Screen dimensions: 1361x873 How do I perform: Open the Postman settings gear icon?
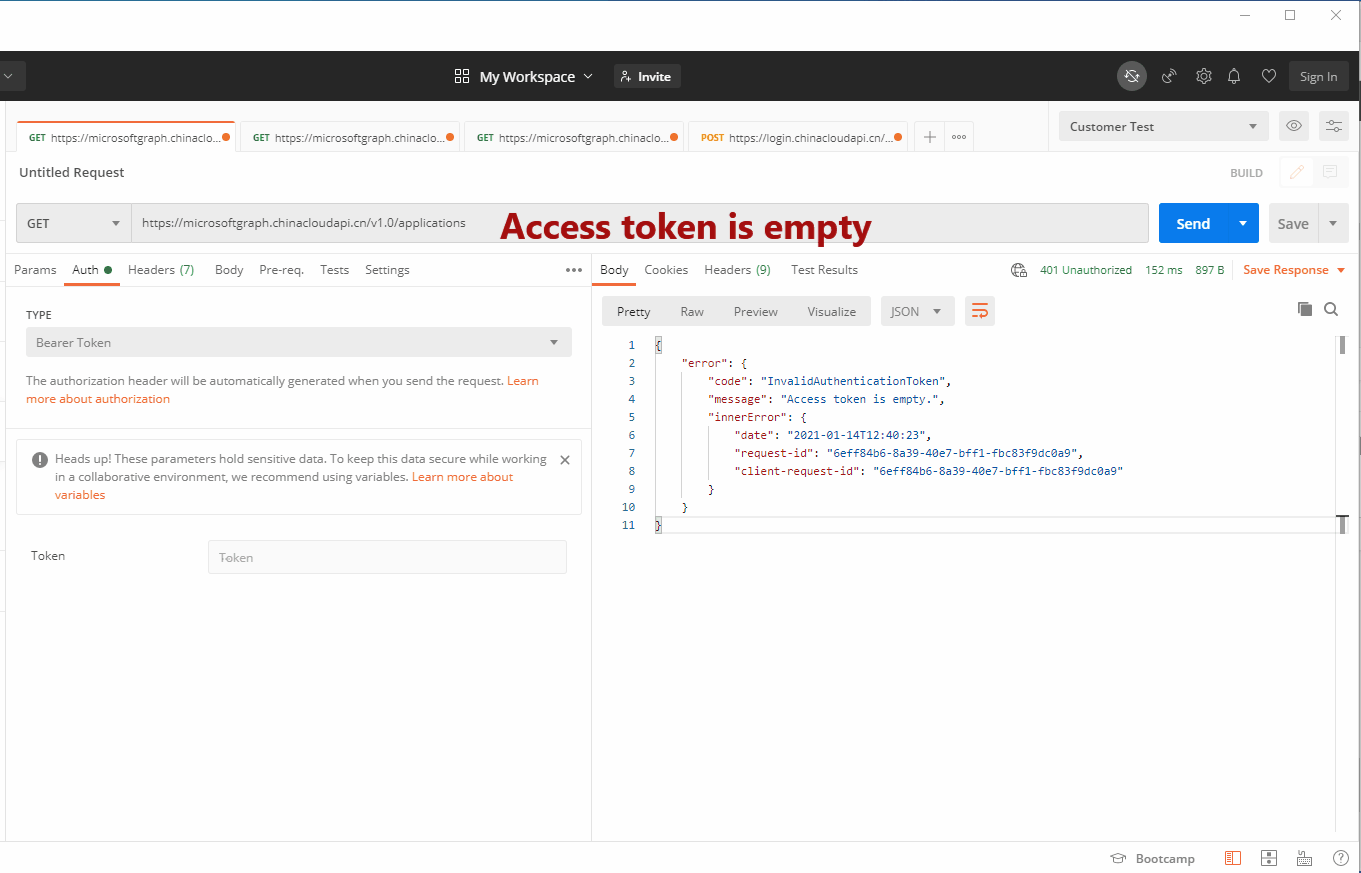click(x=1204, y=76)
